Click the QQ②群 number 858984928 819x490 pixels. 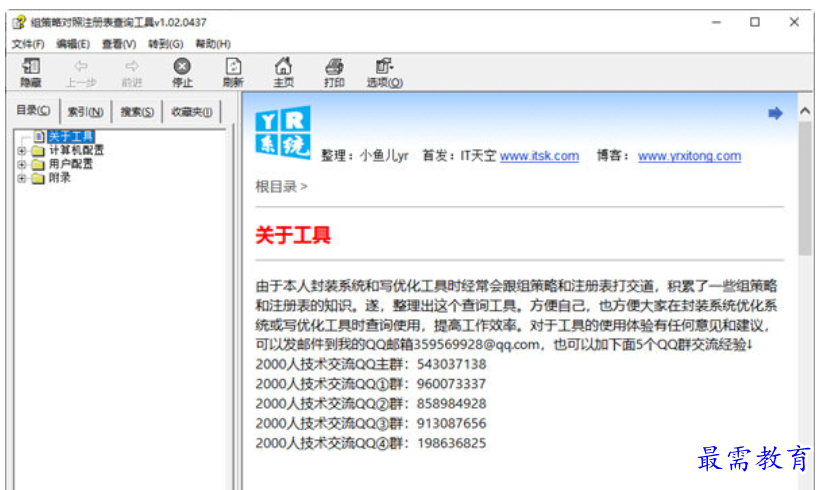(451, 404)
